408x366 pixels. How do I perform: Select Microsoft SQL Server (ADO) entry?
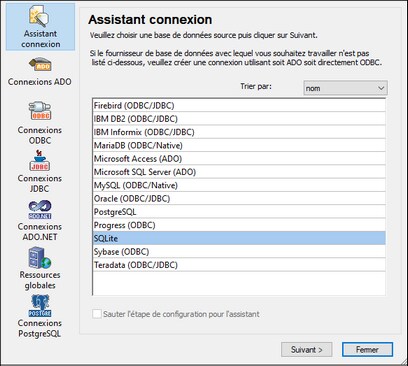coord(239,172)
